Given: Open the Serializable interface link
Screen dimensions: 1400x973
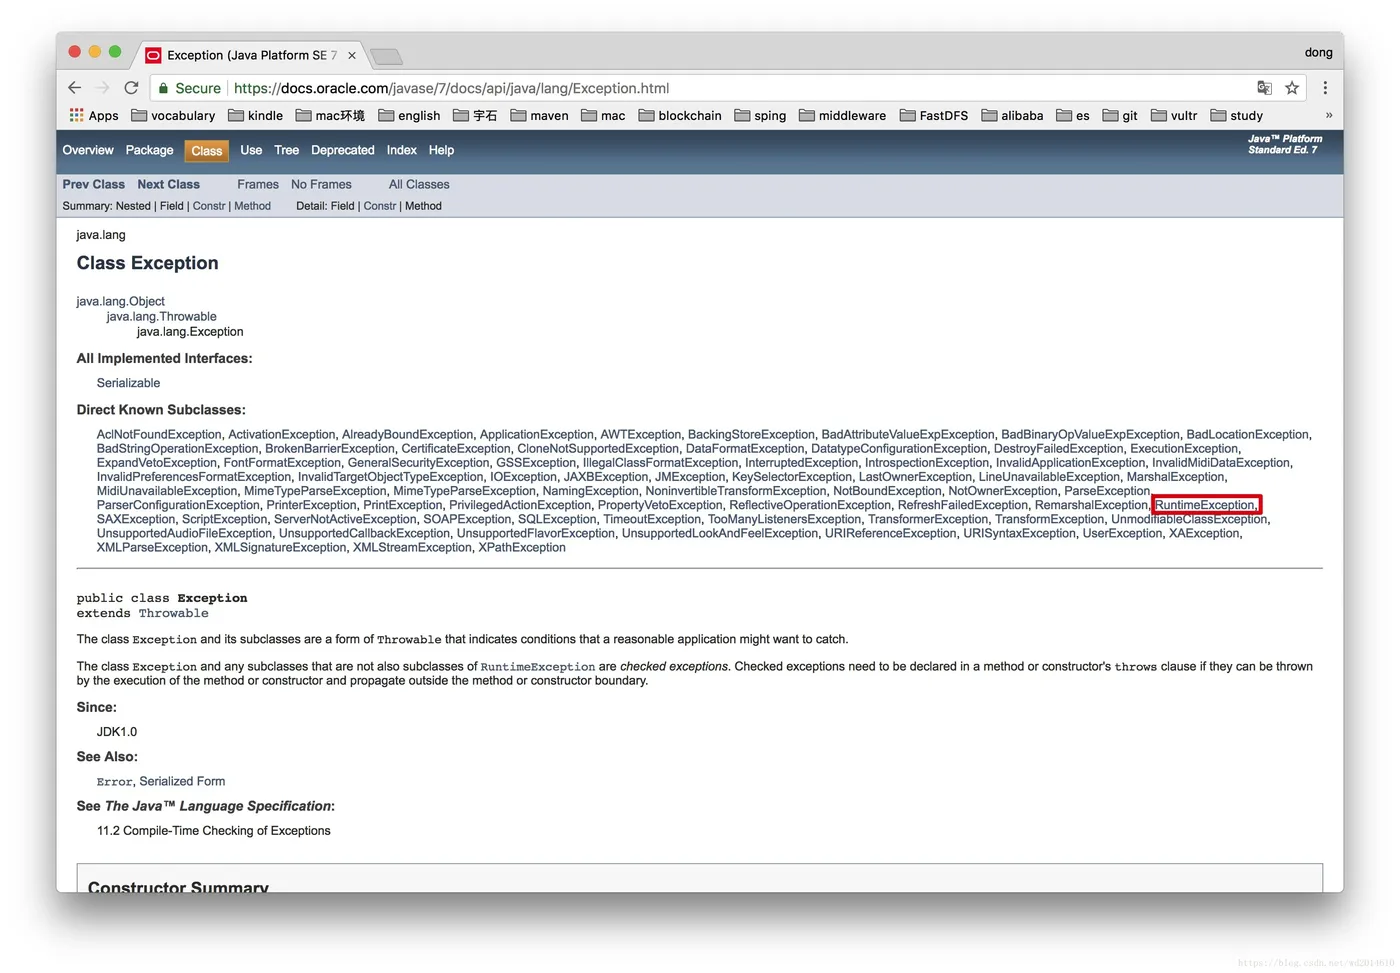Looking at the screenshot, I should point(128,383).
